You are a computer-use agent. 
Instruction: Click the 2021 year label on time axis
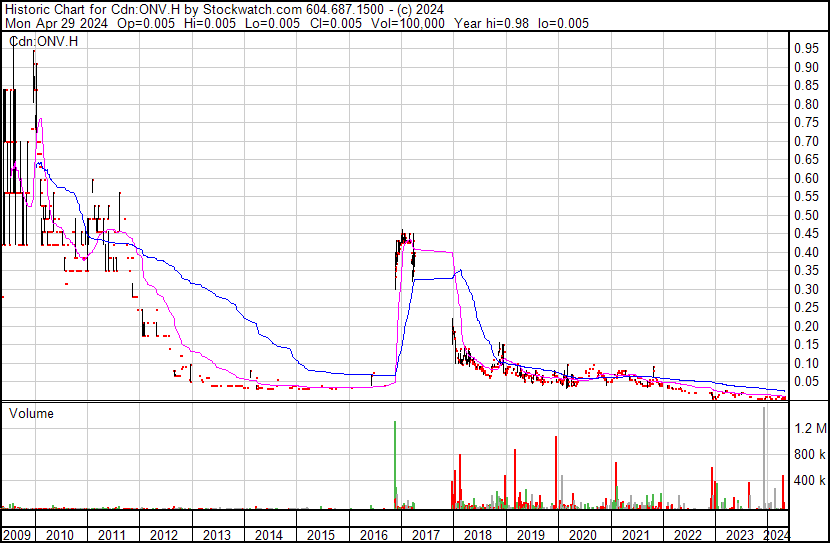point(635,535)
